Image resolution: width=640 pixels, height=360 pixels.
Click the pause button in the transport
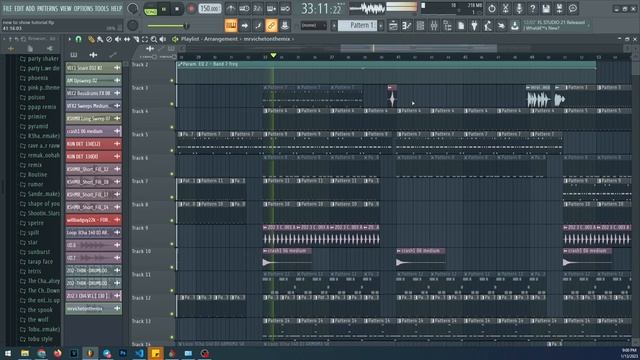[164, 9]
